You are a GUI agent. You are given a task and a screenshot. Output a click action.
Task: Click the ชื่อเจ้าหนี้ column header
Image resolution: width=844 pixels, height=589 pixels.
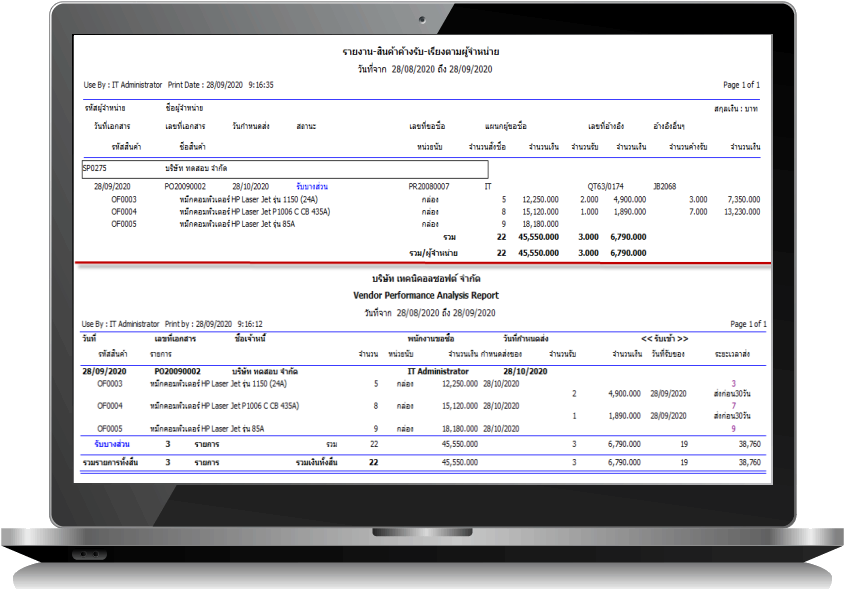tap(250, 339)
